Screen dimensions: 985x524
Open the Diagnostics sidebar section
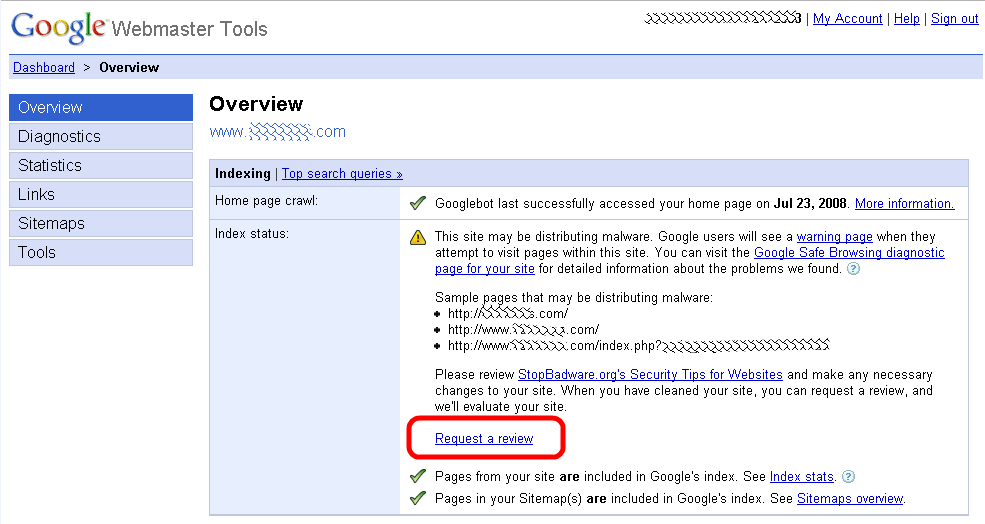pos(101,136)
